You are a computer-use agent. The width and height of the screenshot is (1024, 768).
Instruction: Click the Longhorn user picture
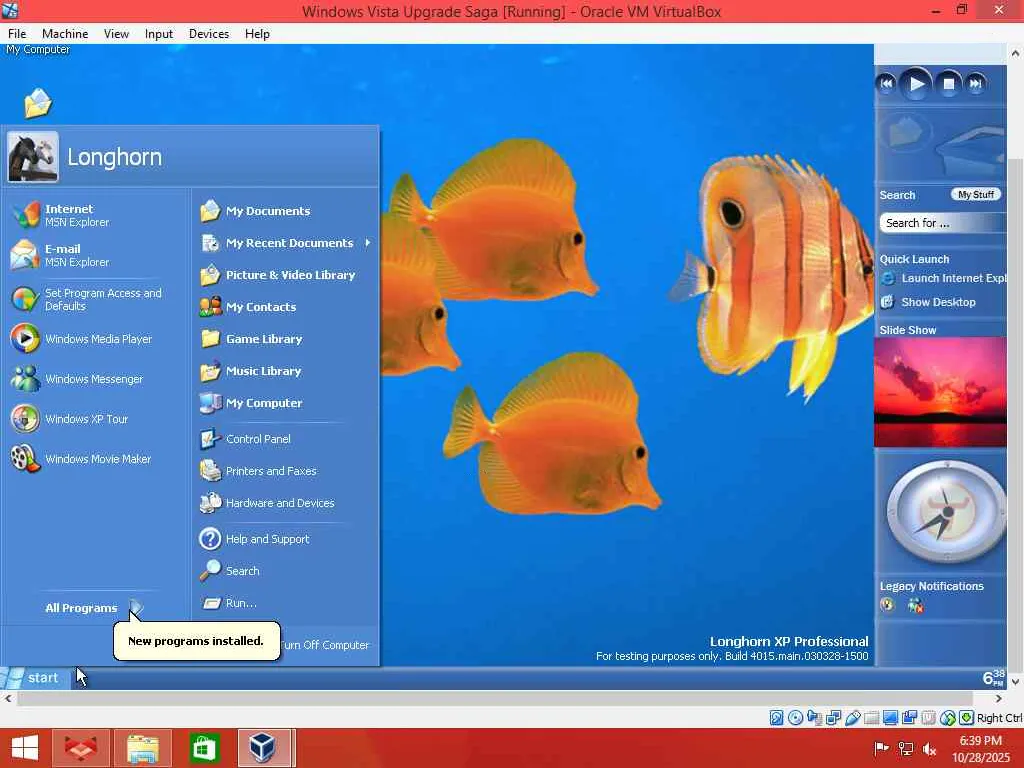pyautogui.click(x=33, y=157)
